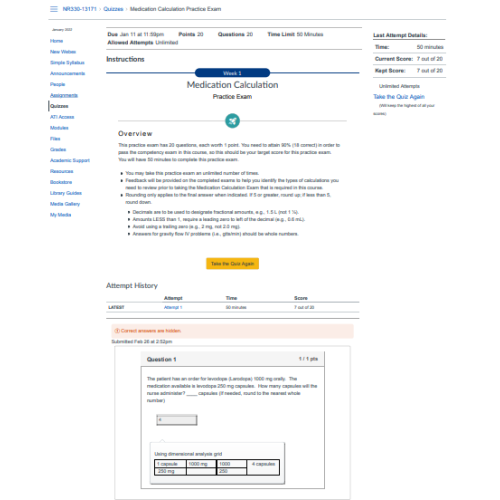Open Grades in course navigation
The image size is (500, 500).
58,150
